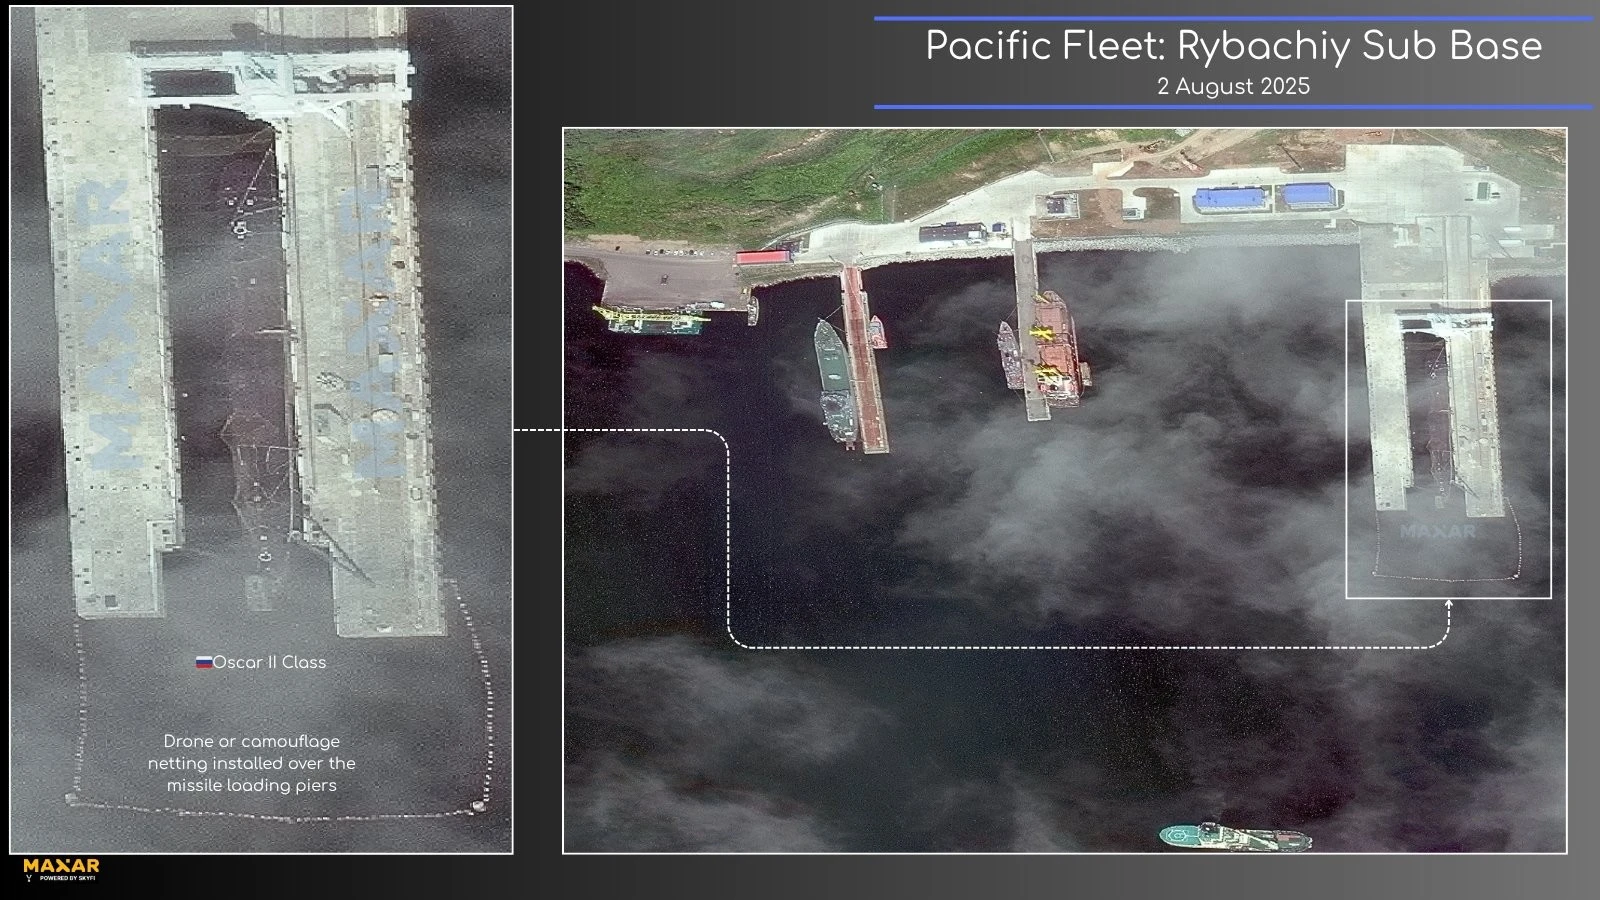1600x900 pixels.
Task: Click the small red boat beside red pier
Action: (877, 331)
